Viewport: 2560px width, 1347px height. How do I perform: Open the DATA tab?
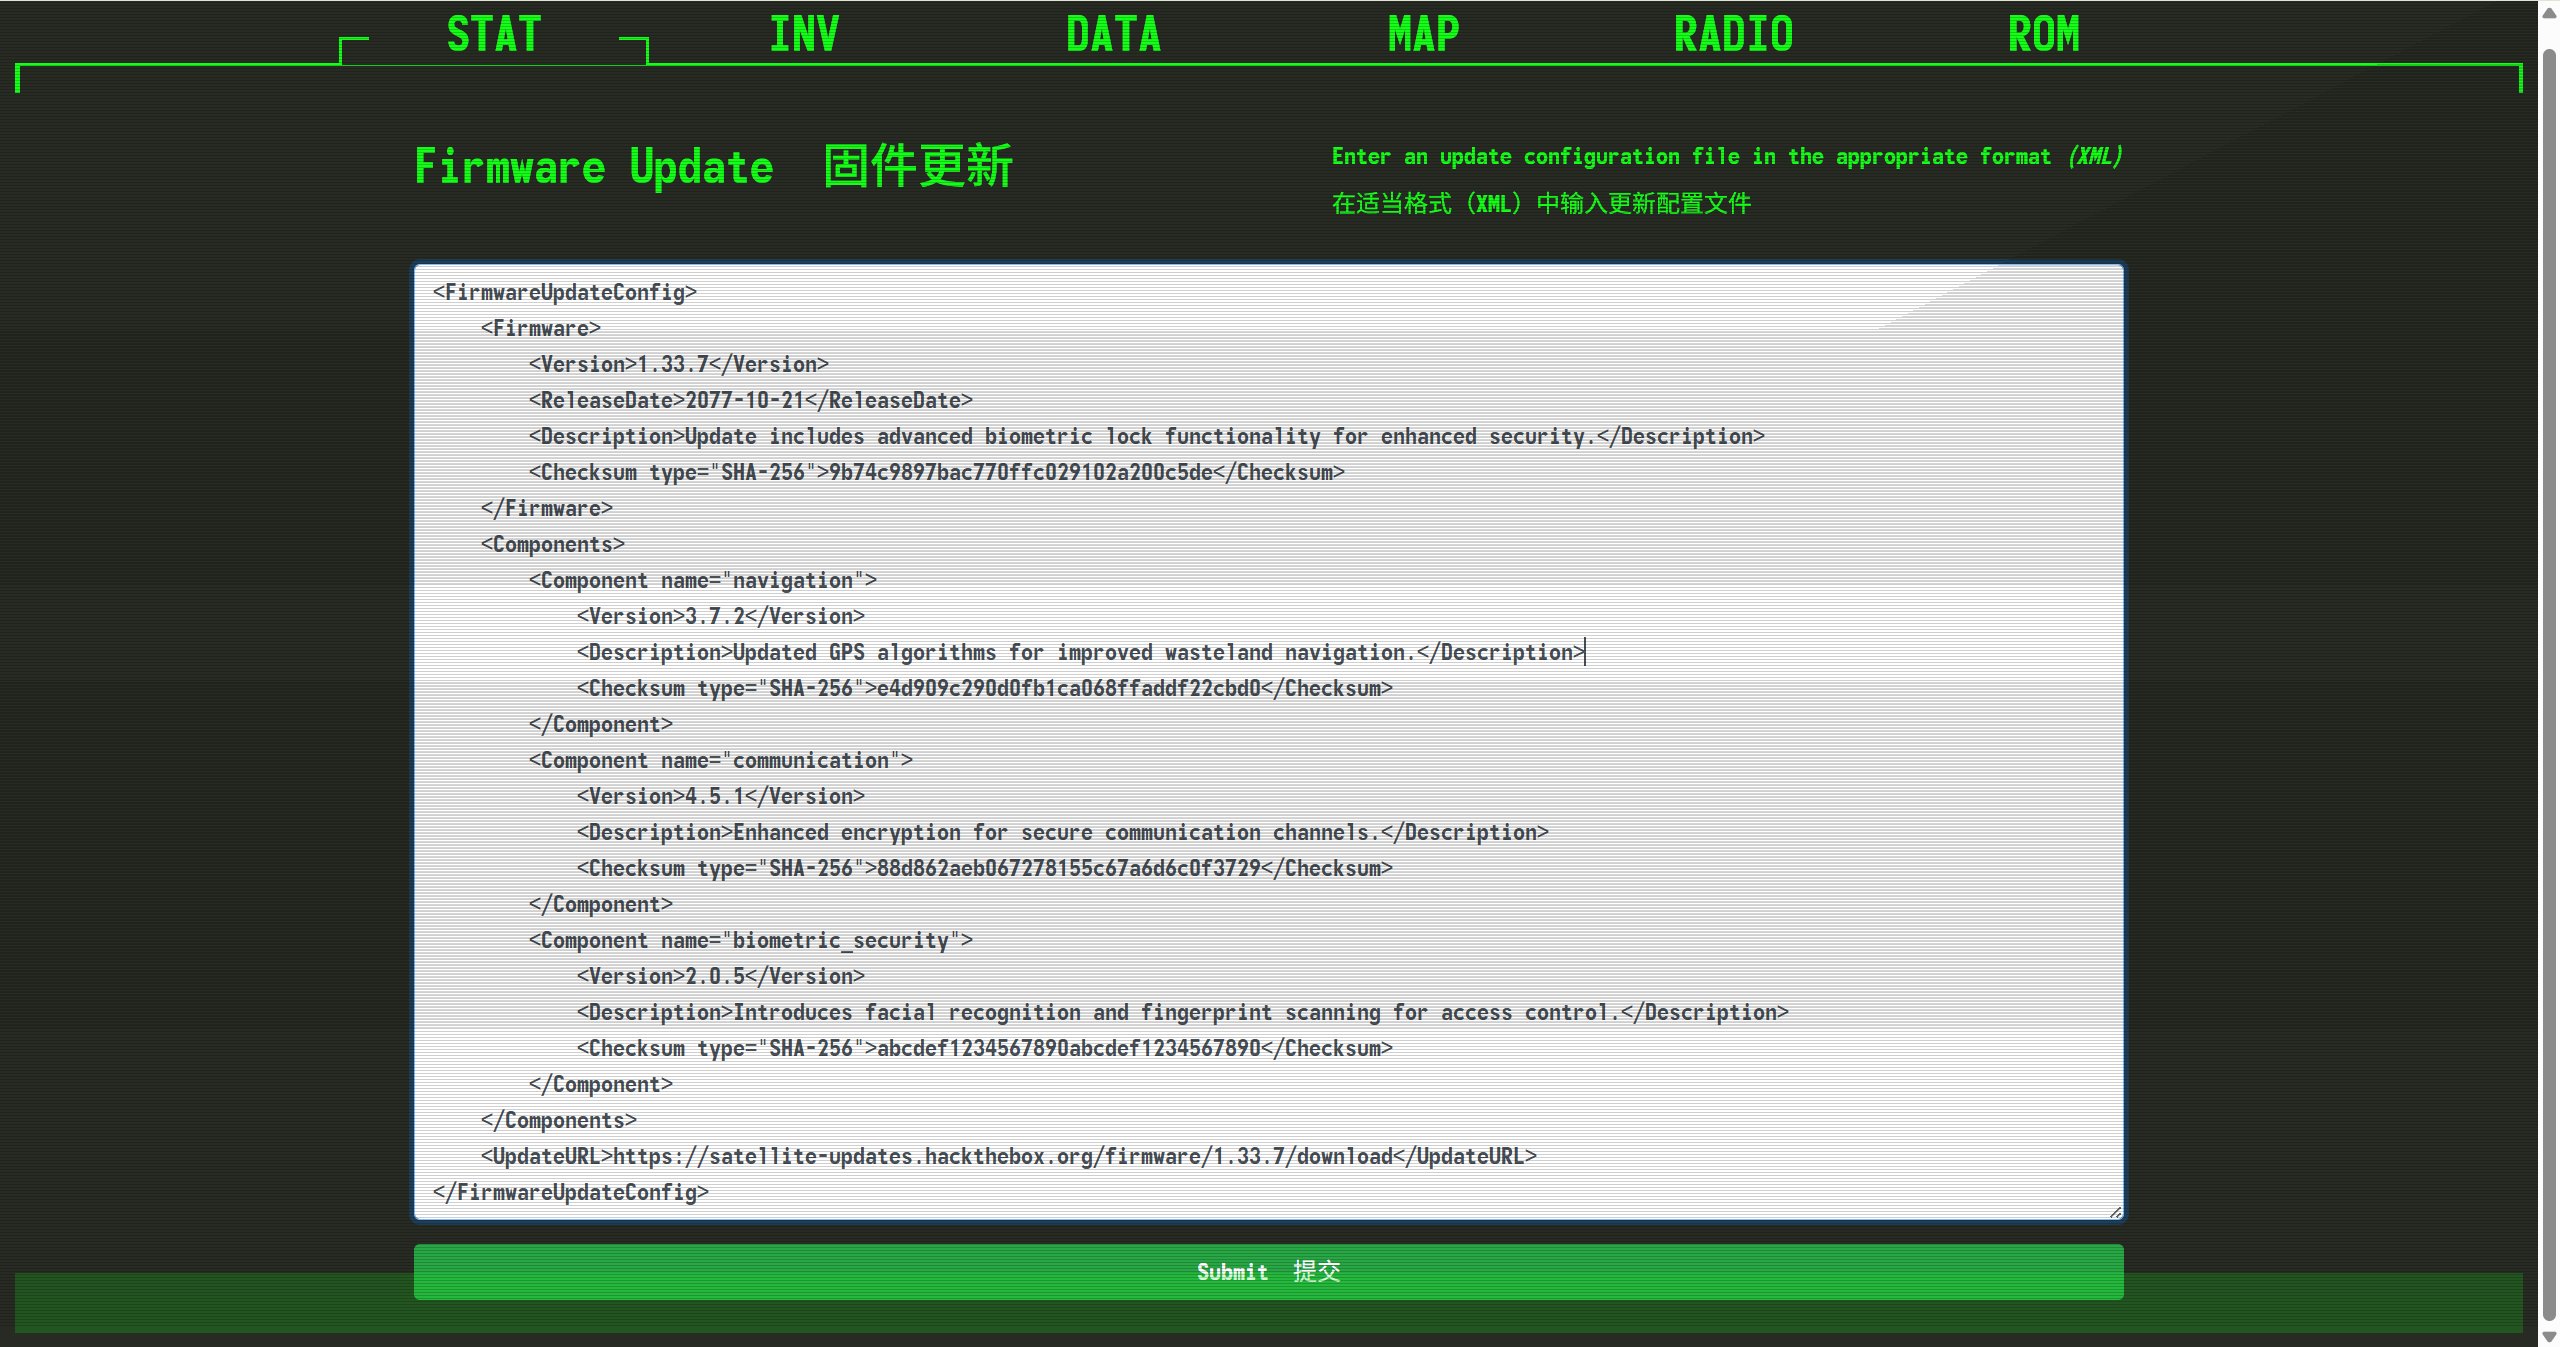(1113, 35)
